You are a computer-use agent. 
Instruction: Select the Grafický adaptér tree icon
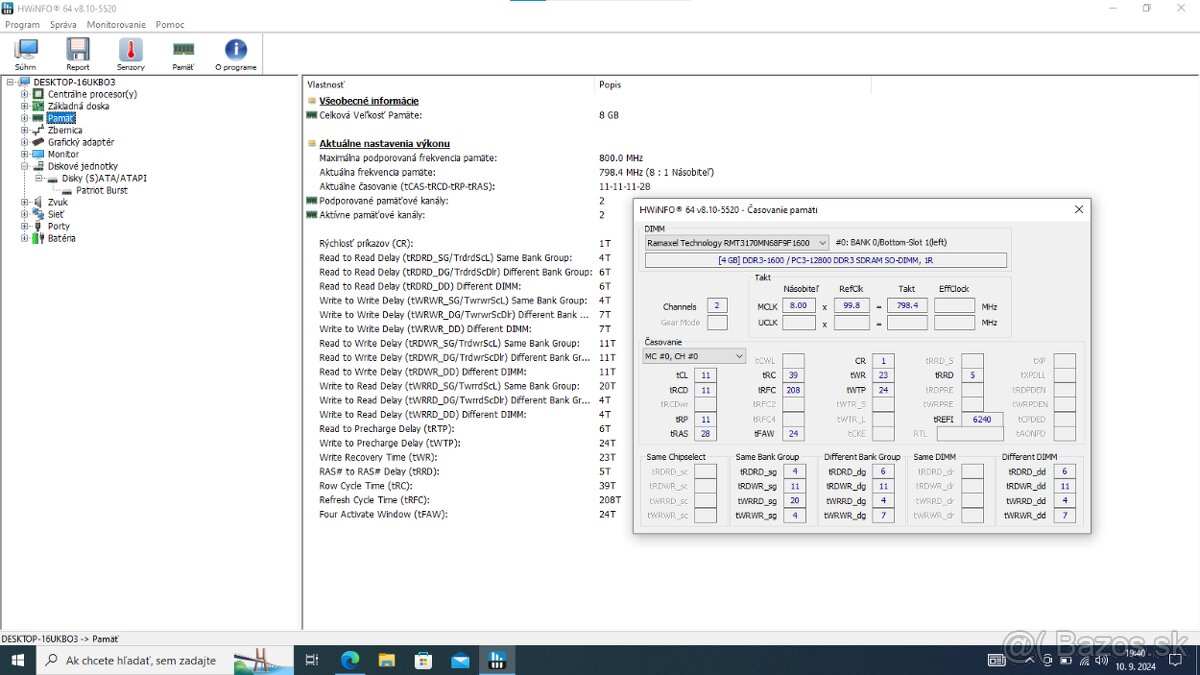pyautogui.click(x=40, y=142)
